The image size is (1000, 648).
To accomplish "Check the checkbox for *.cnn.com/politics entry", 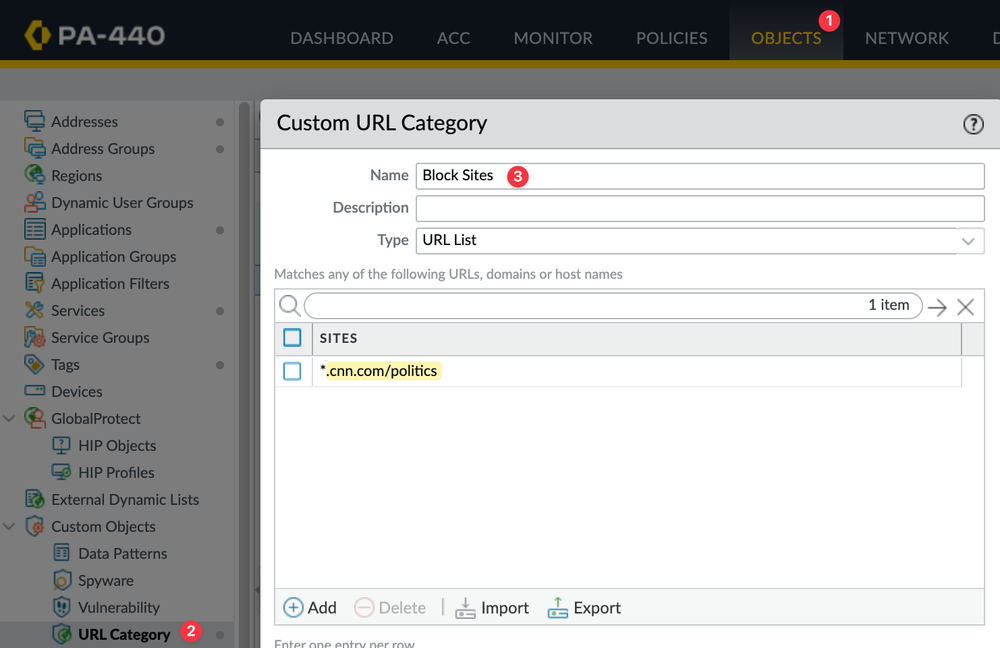I will [x=293, y=370].
